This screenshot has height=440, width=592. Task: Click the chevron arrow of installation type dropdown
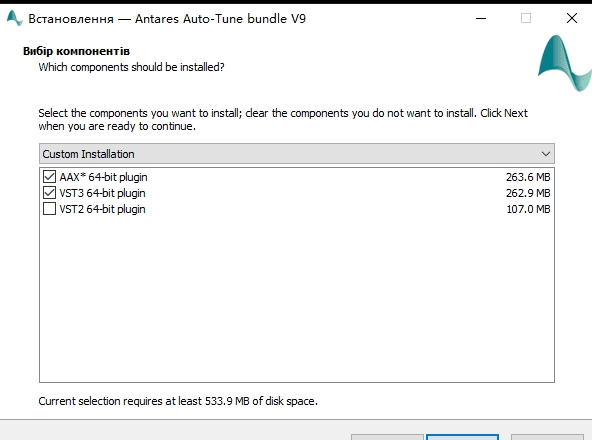[x=545, y=154]
